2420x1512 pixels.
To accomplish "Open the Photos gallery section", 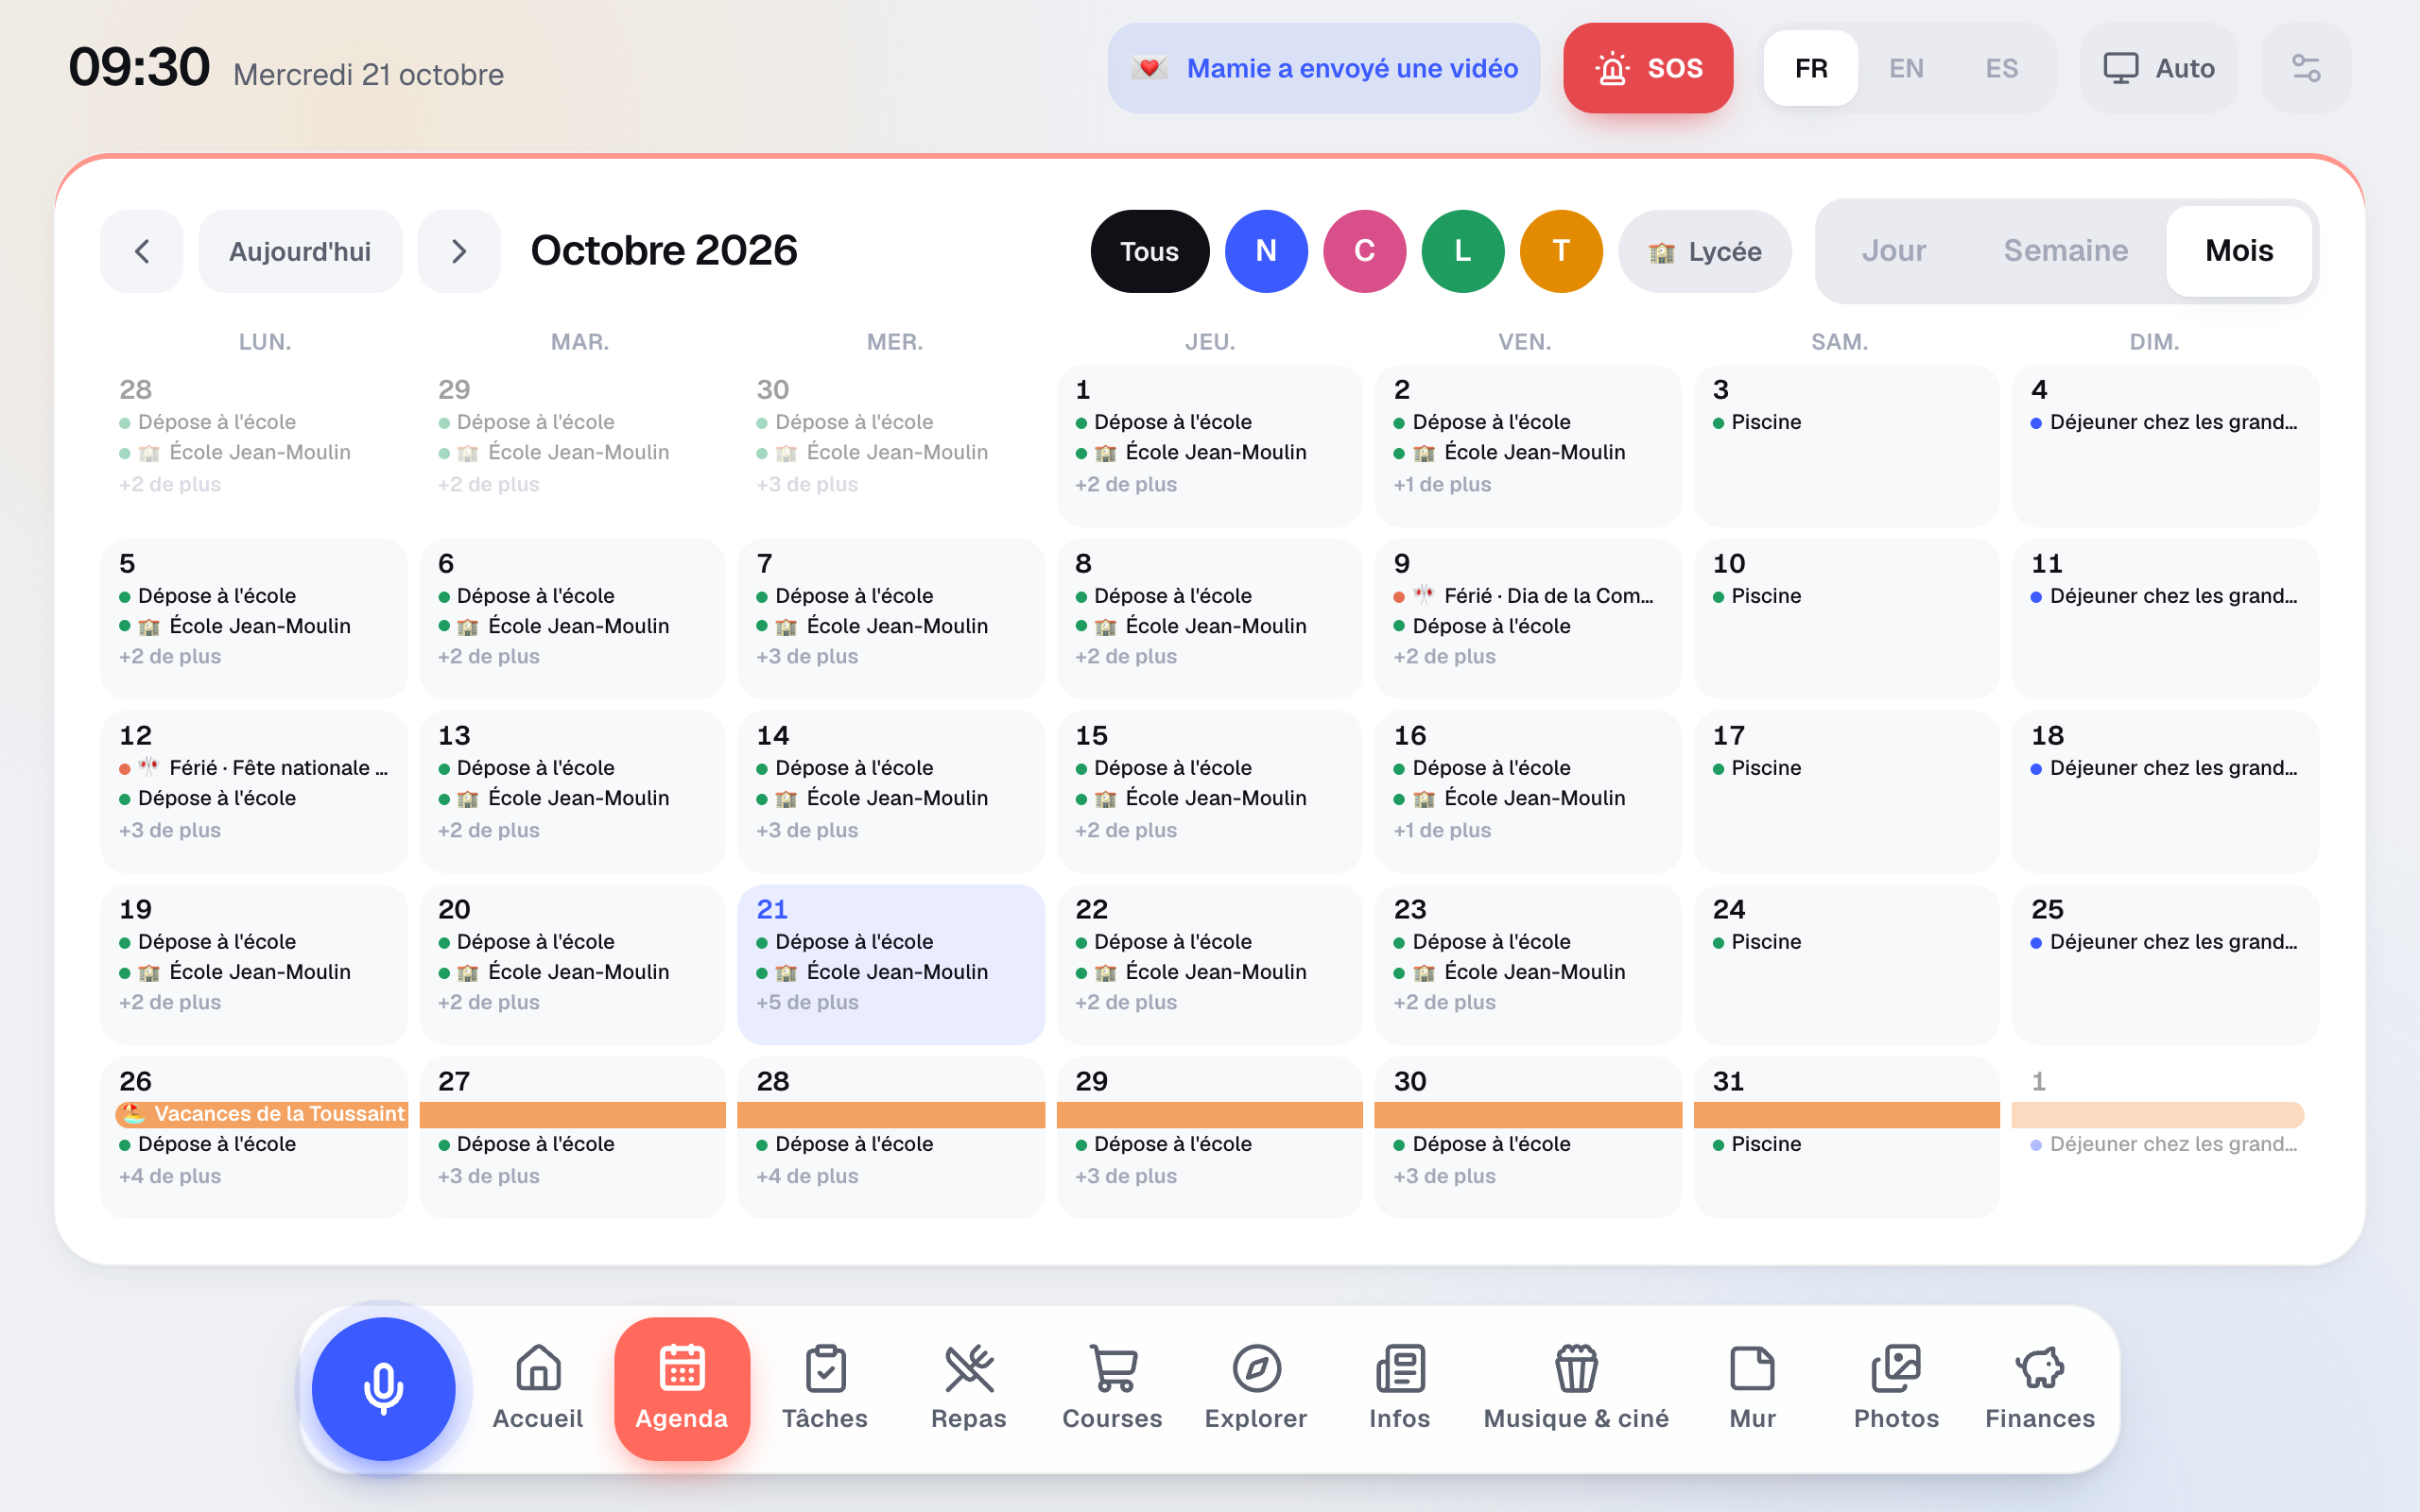I will pyautogui.click(x=1896, y=1388).
